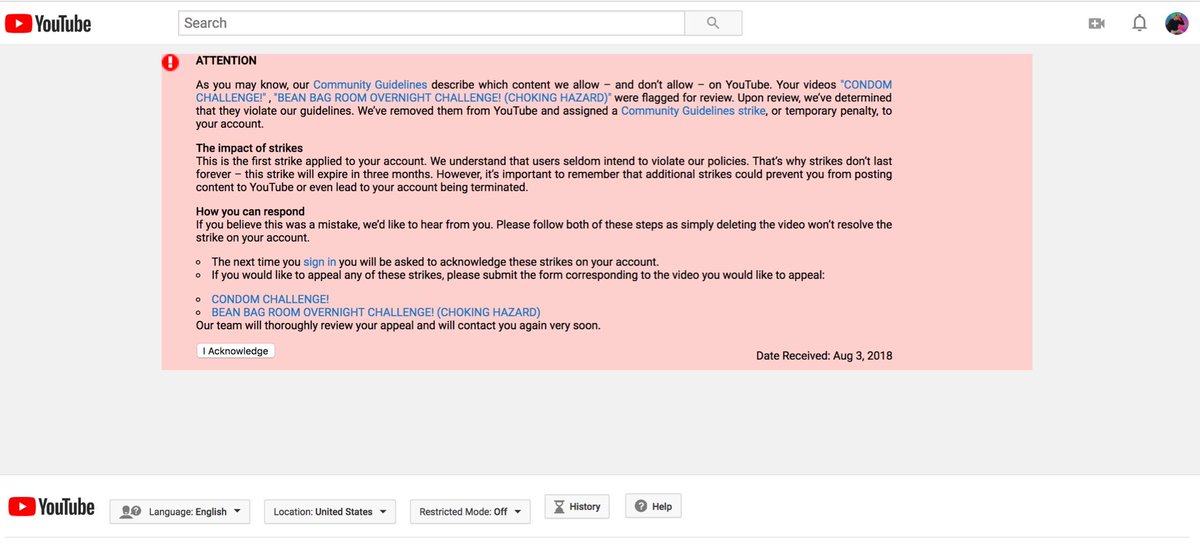Image resolution: width=1200 pixels, height=547 pixels.
Task: Click the search magnifier button
Action: point(713,23)
